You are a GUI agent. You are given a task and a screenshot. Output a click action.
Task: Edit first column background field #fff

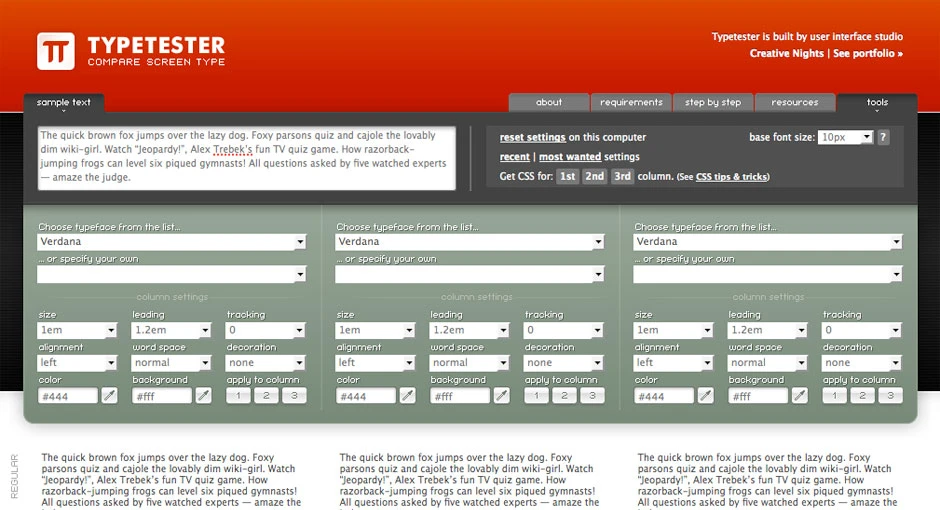[162, 396]
